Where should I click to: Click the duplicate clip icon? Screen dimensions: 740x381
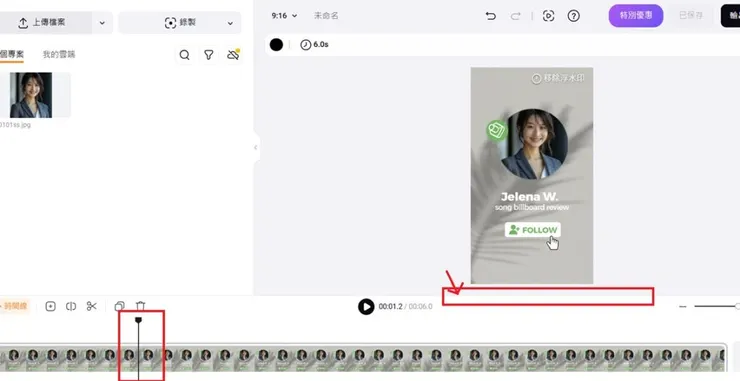[120, 306]
